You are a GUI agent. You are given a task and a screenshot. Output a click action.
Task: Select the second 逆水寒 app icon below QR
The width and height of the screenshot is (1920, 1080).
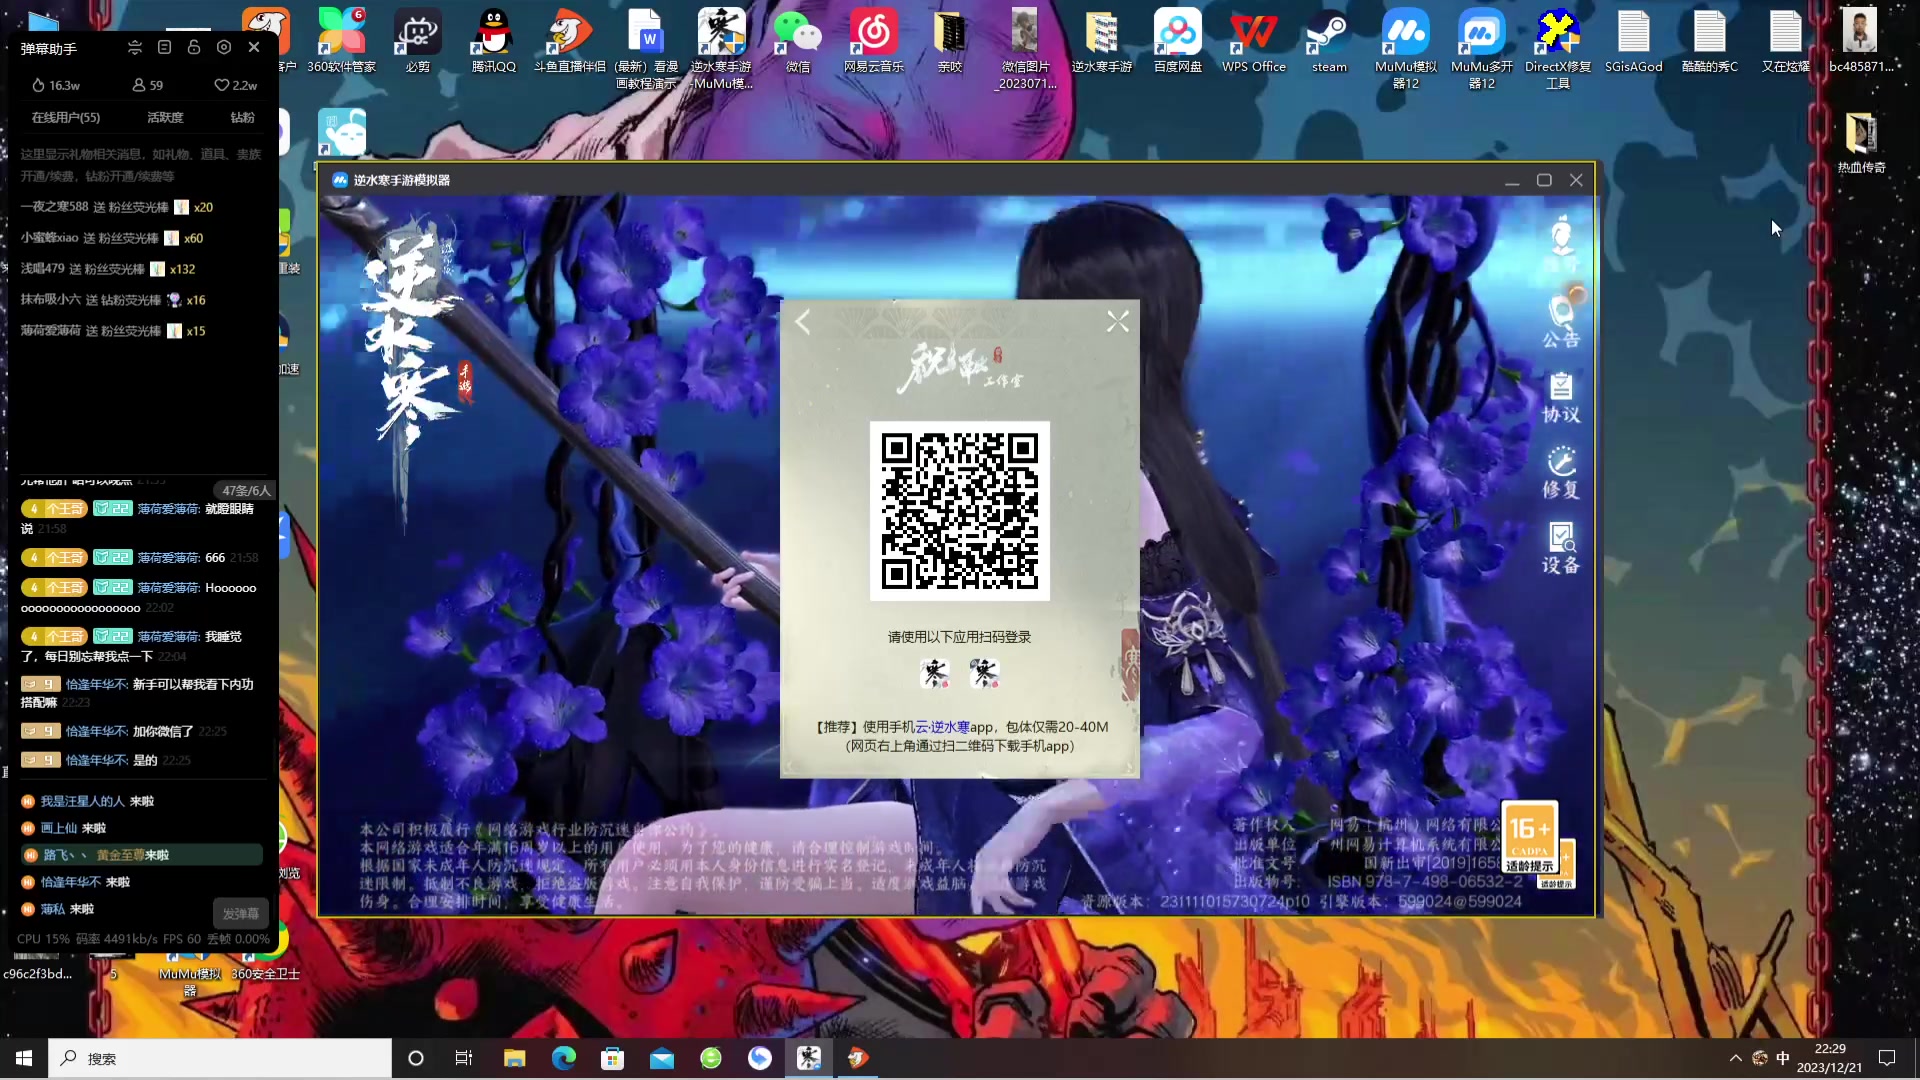(x=984, y=673)
